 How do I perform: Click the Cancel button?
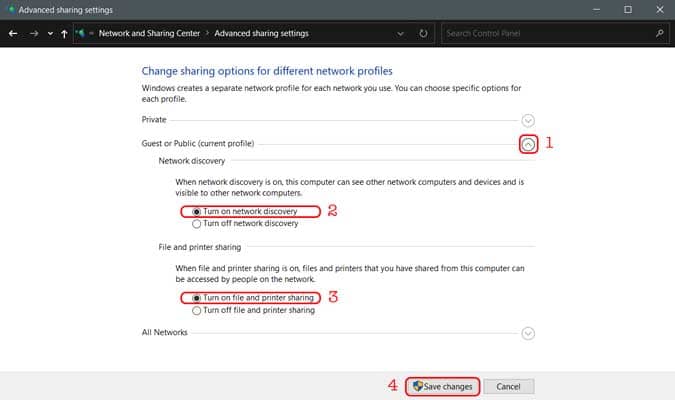pos(509,386)
